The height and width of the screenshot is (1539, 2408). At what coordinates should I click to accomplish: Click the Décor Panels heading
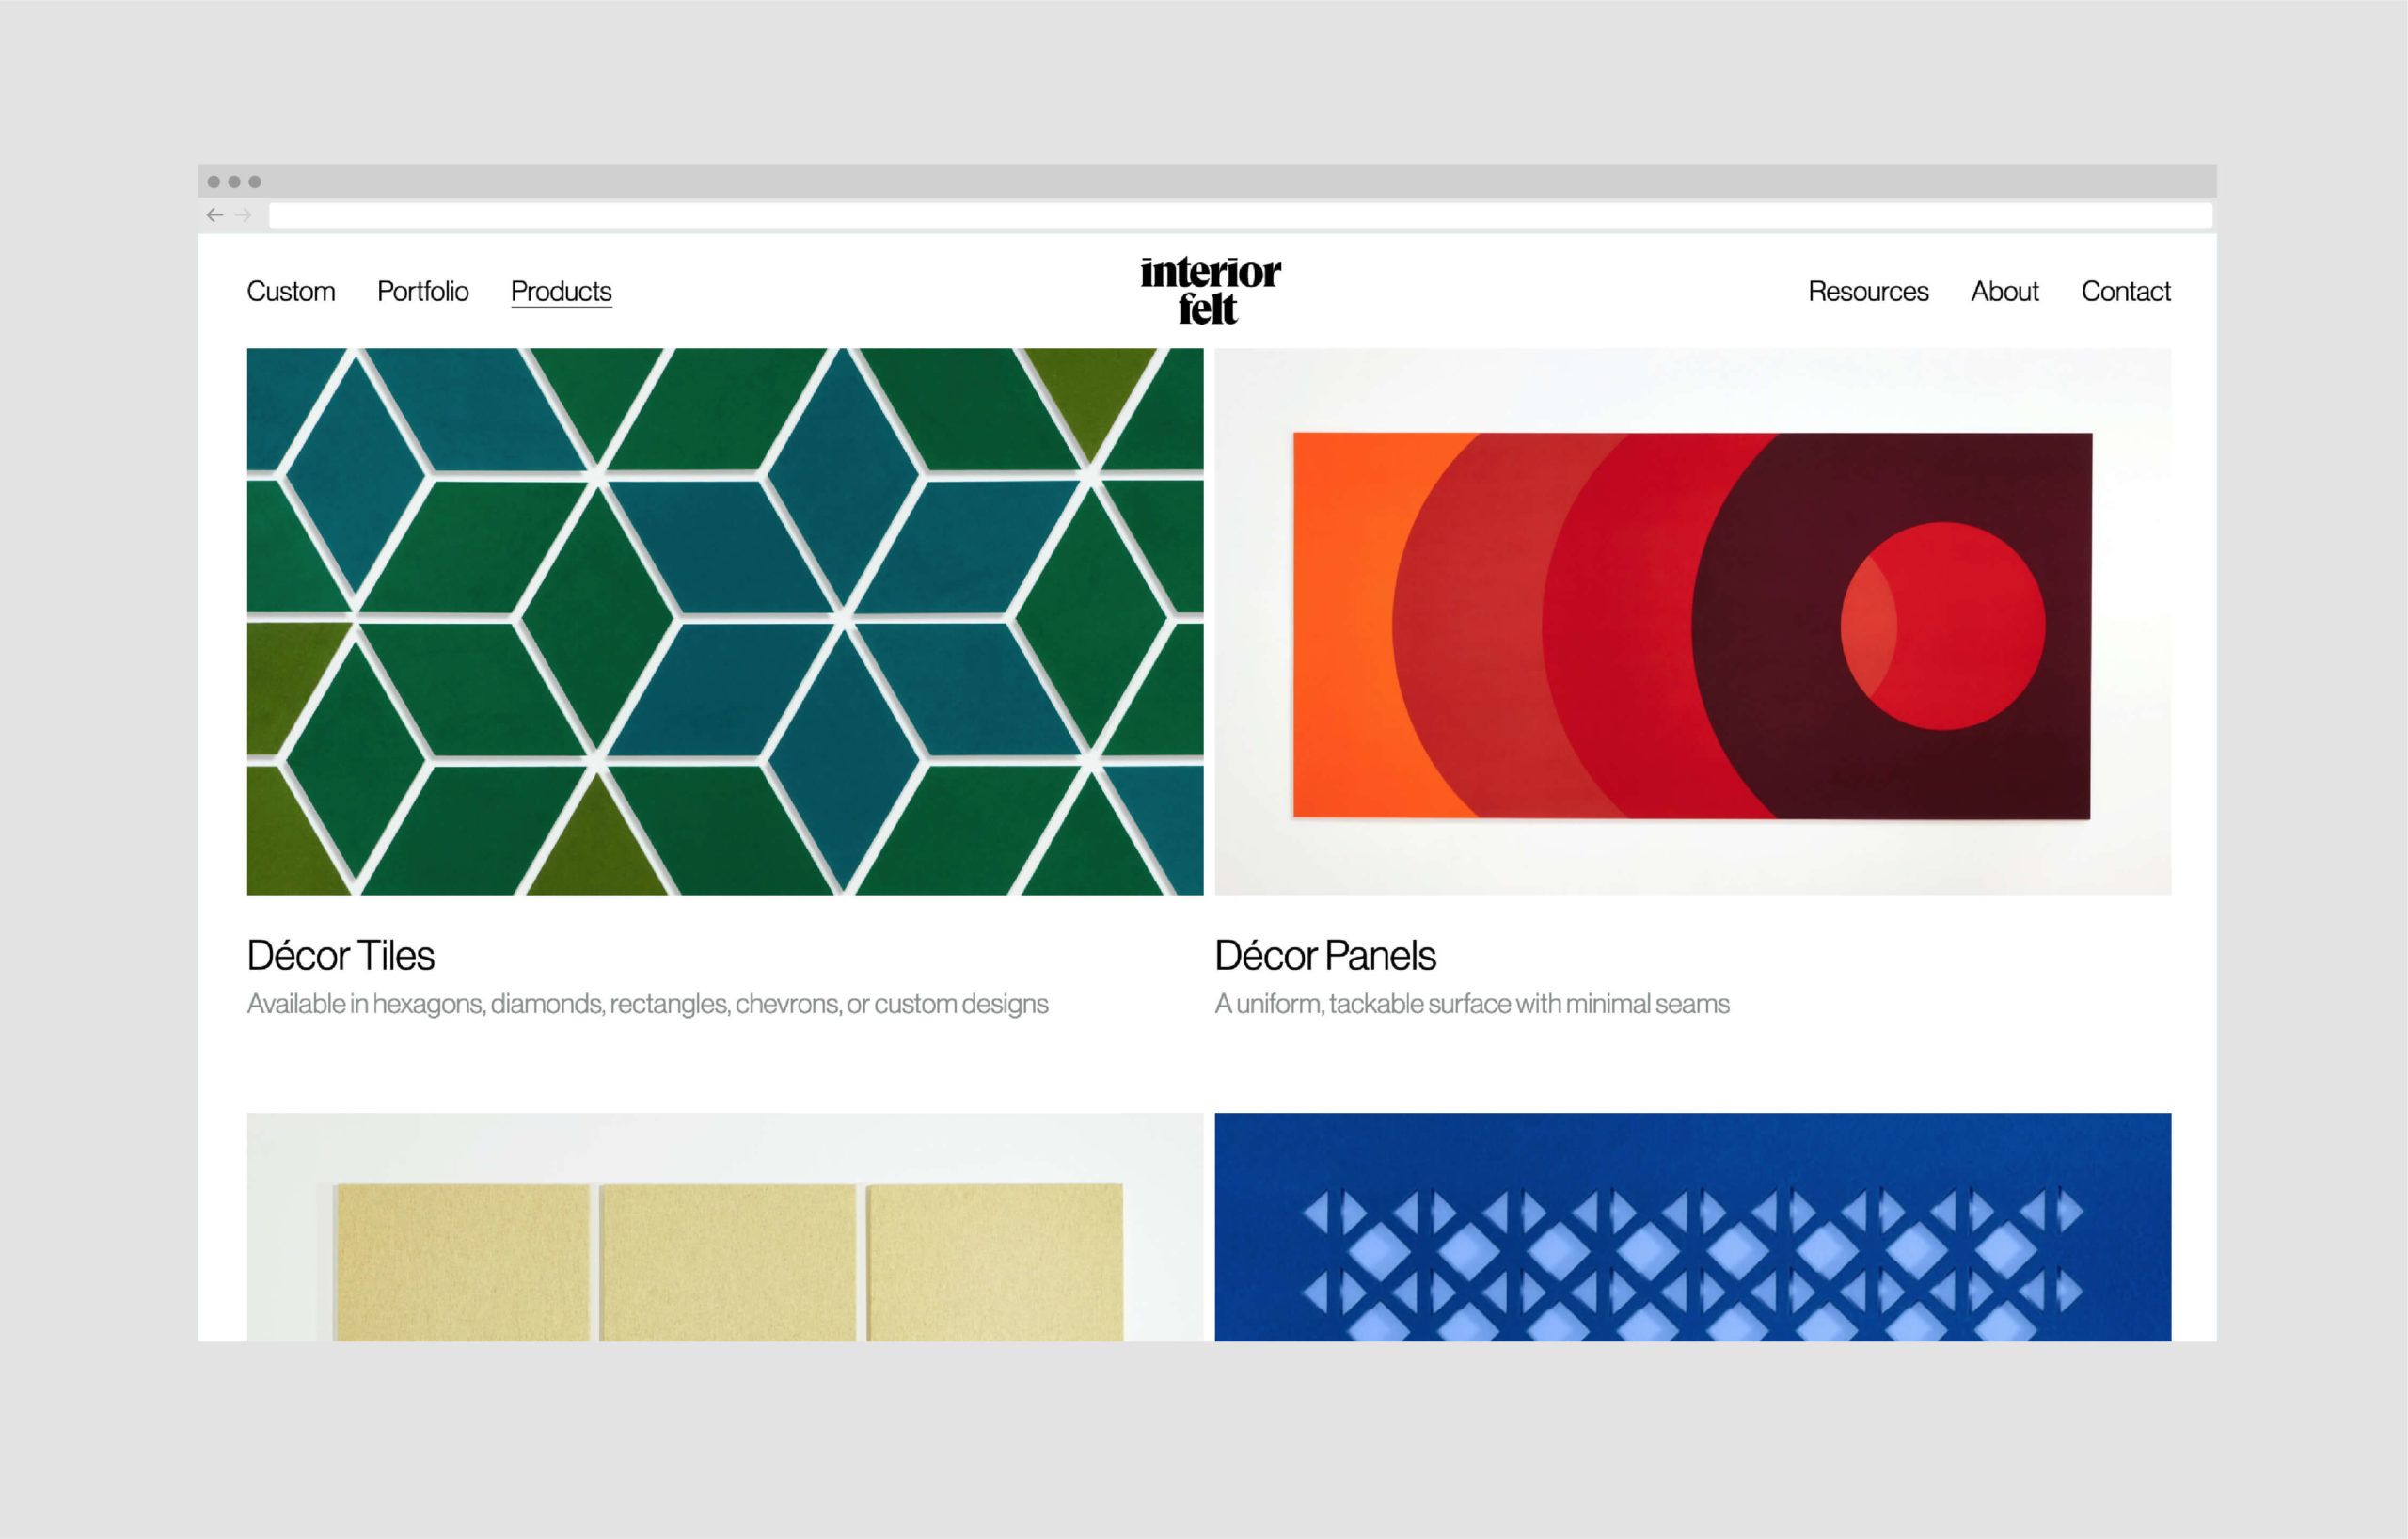(x=1325, y=955)
